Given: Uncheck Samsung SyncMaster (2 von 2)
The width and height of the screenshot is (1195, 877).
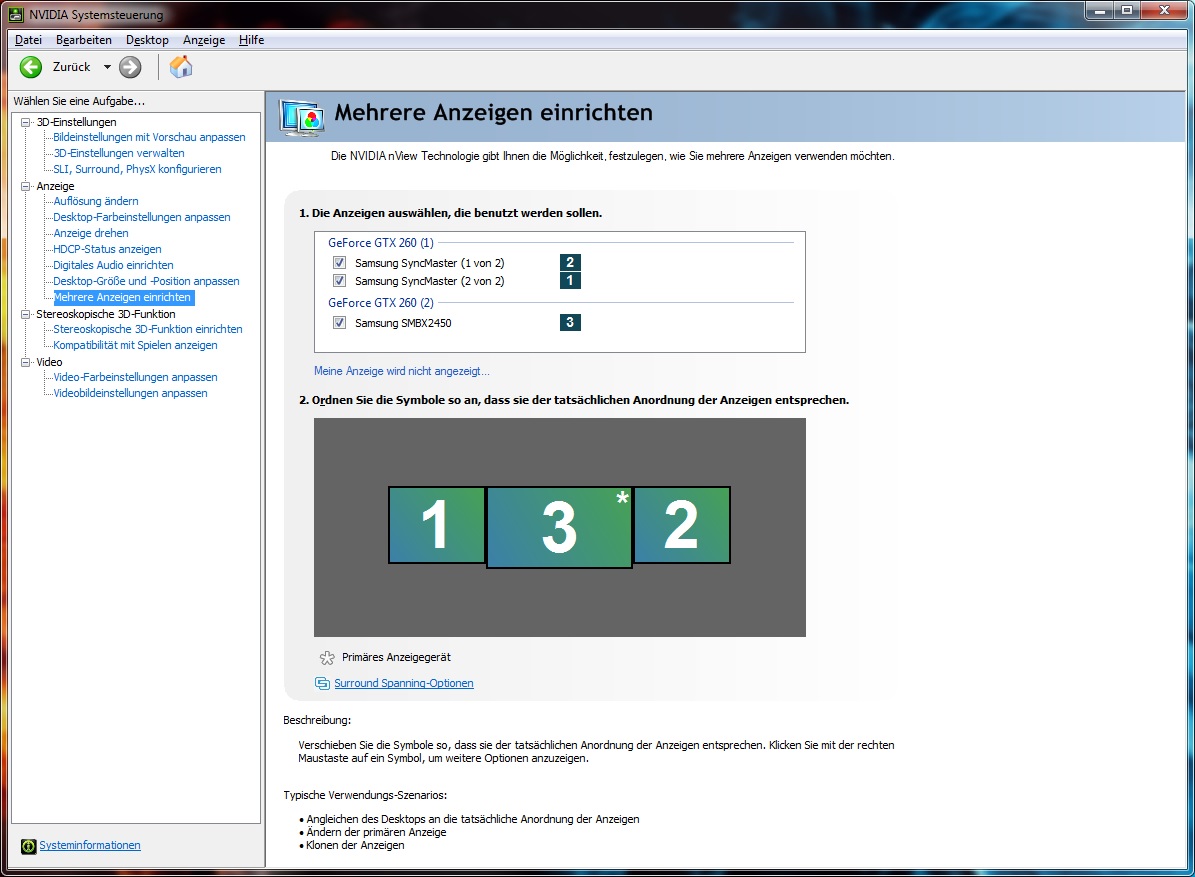Looking at the screenshot, I should [x=340, y=280].
